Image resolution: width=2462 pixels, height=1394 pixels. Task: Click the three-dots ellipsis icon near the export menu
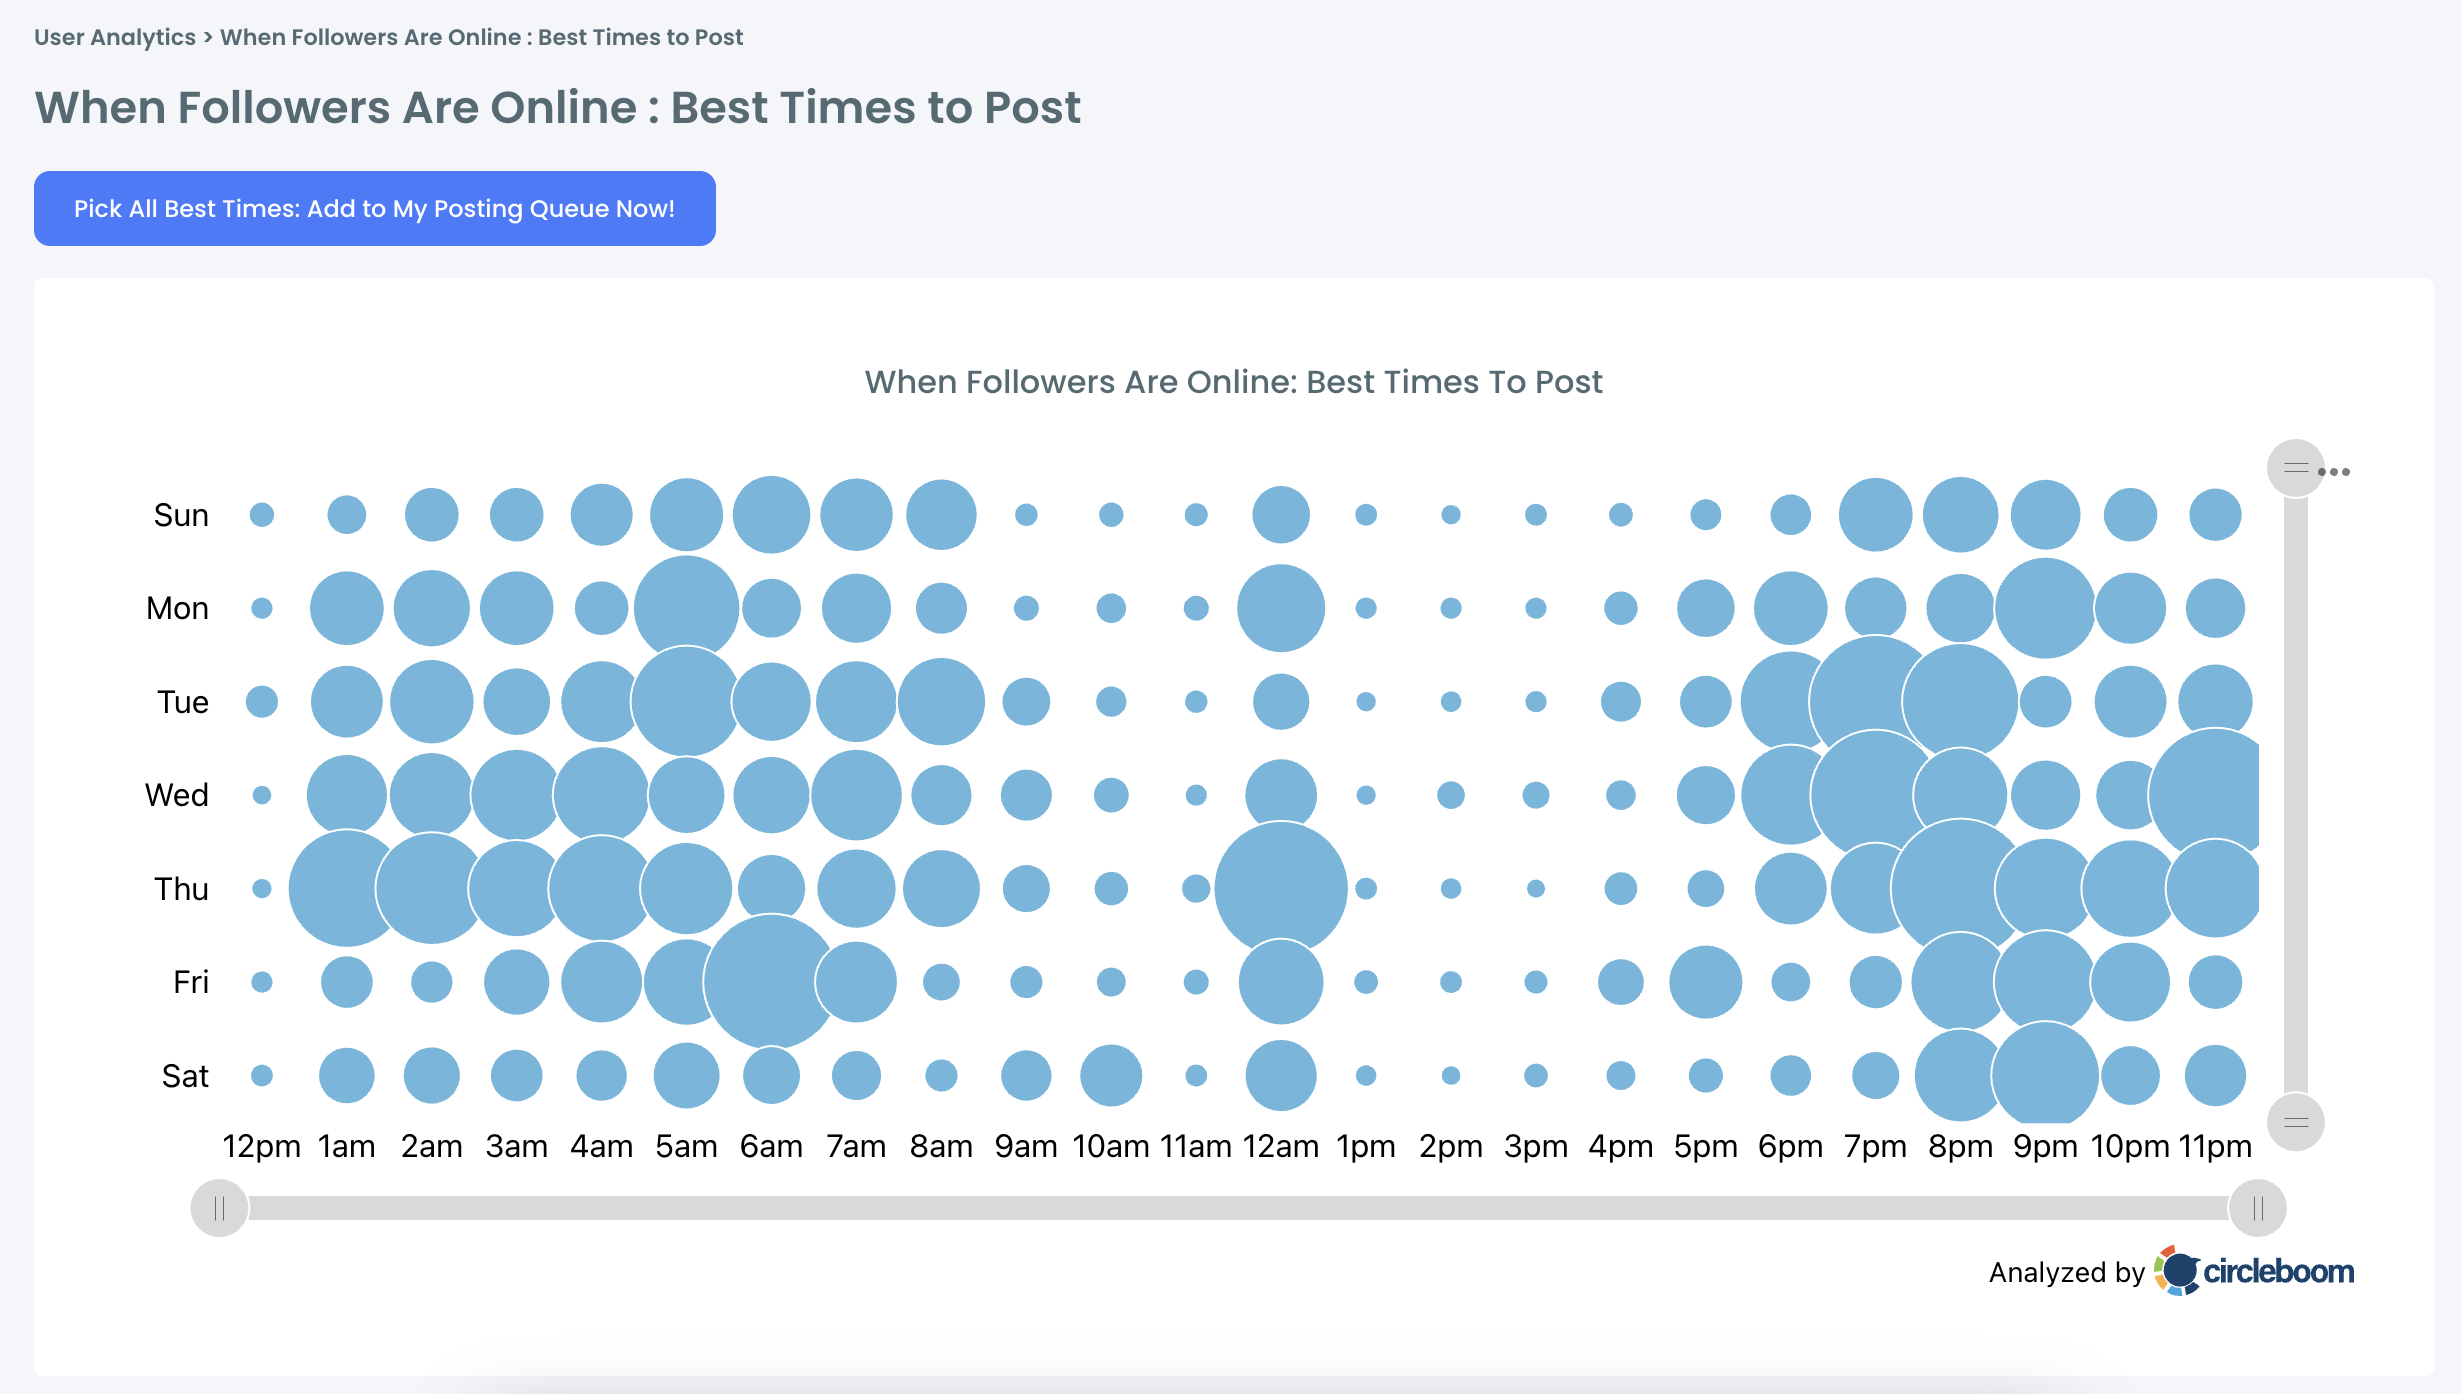point(2336,470)
